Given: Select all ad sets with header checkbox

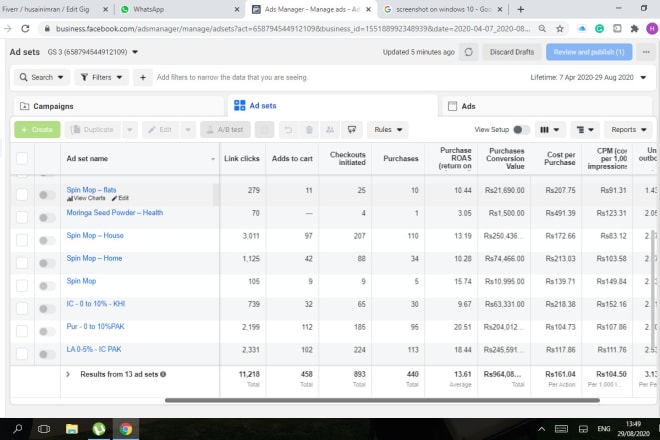Looking at the screenshot, I should [22, 159].
